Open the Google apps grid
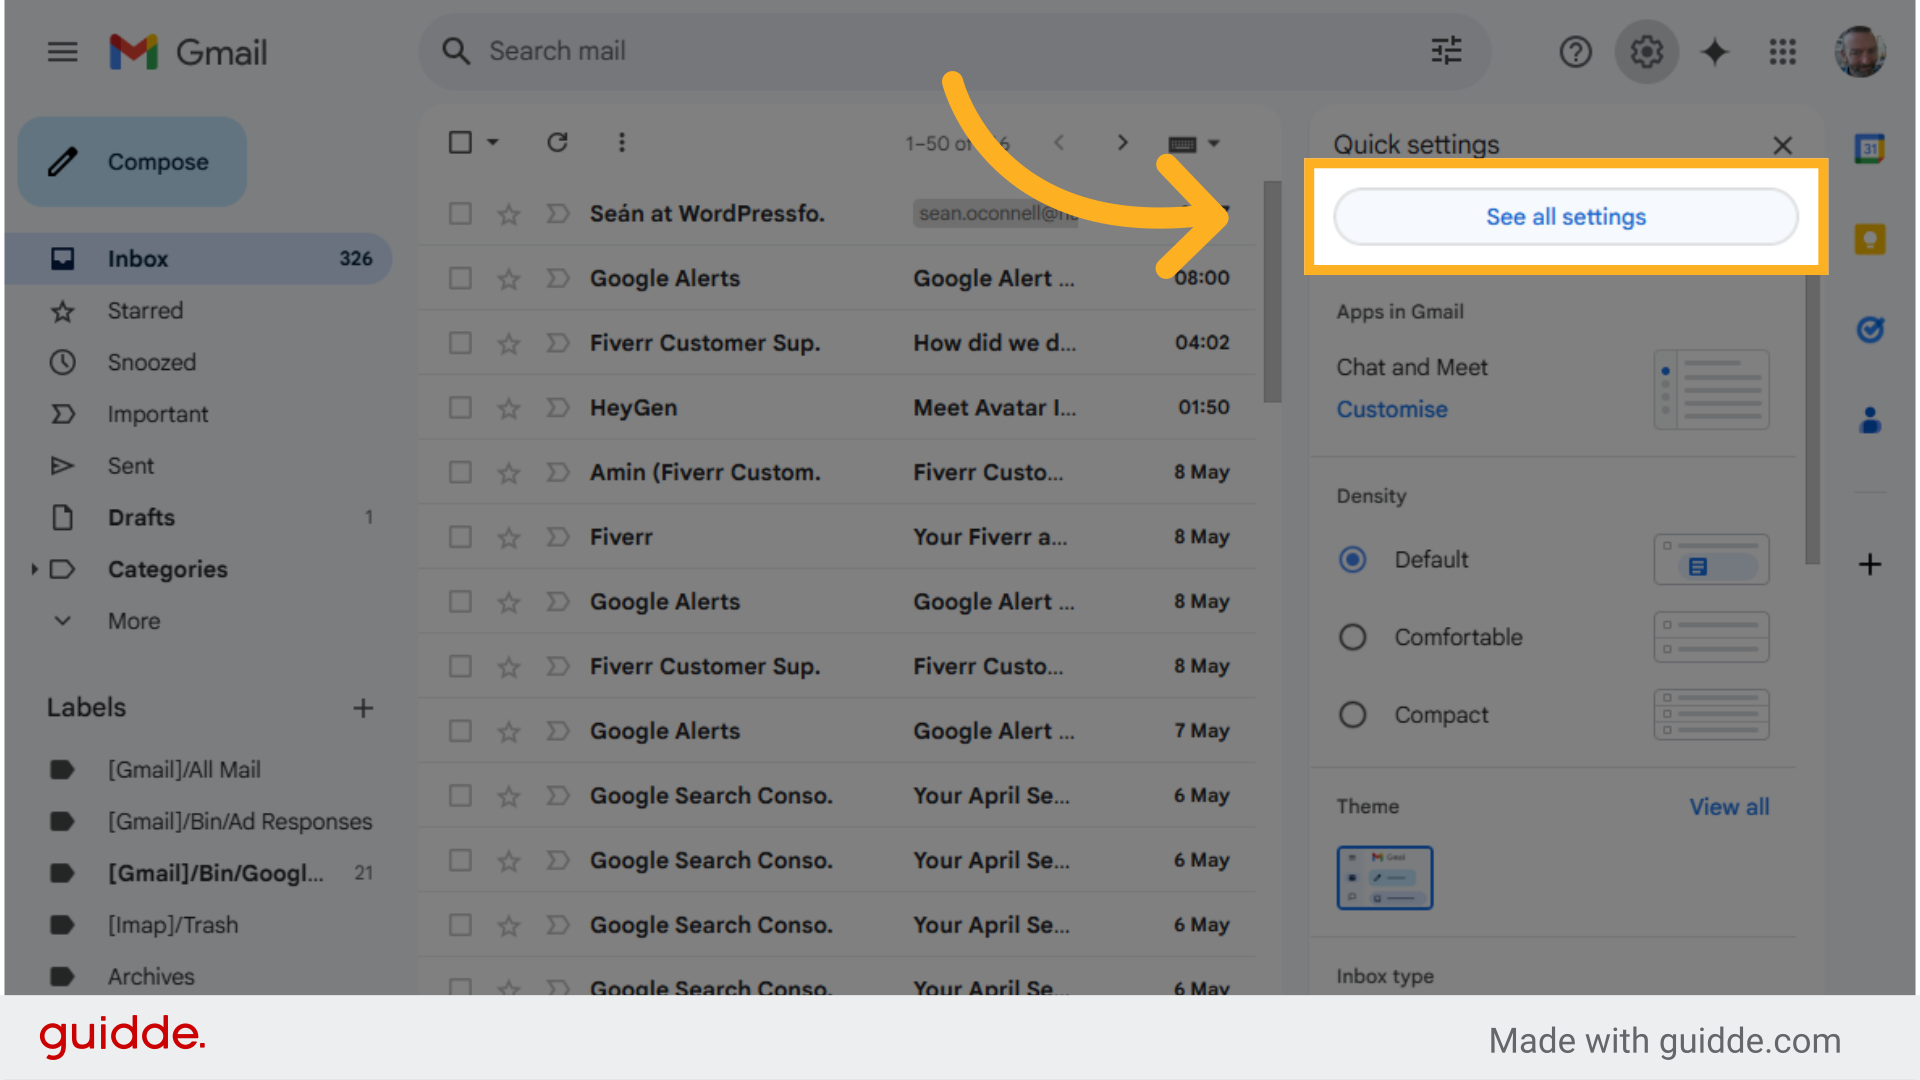Image resolution: width=1920 pixels, height=1080 pixels. pyautogui.click(x=1782, y=52)
